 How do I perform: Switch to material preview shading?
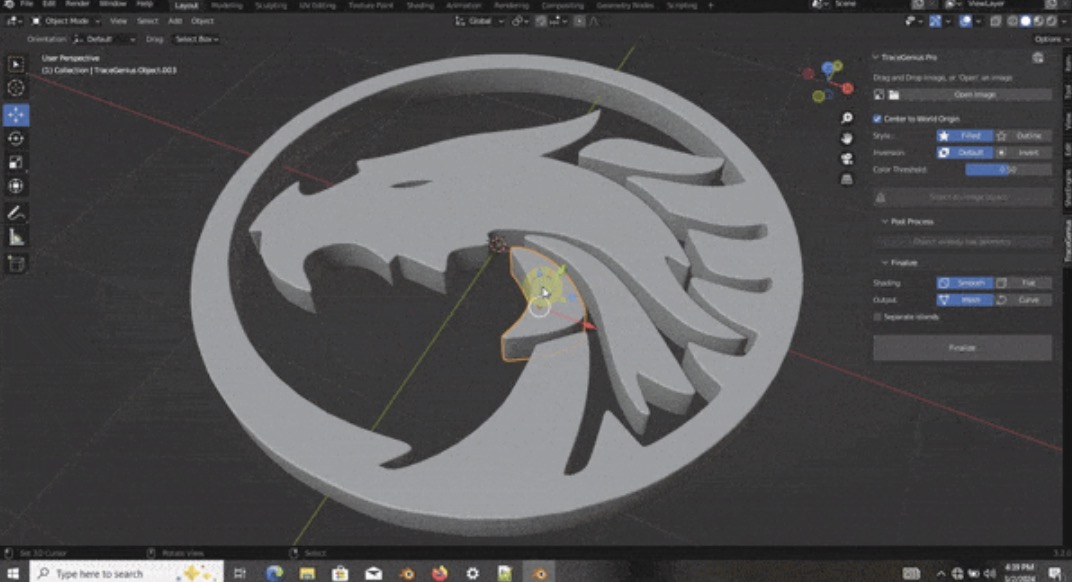click(x=1038, y=21)
